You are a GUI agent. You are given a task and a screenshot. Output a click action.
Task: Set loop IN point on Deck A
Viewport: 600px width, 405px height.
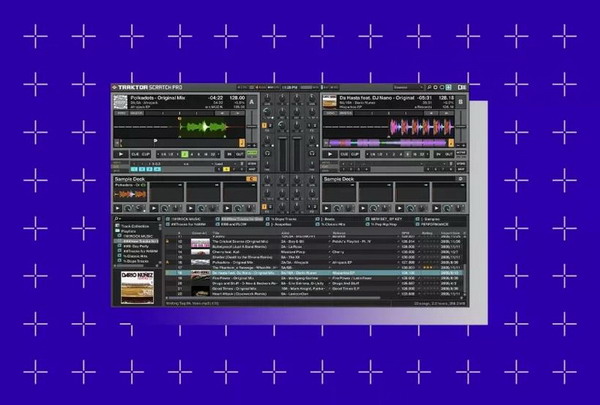[228, 154]
